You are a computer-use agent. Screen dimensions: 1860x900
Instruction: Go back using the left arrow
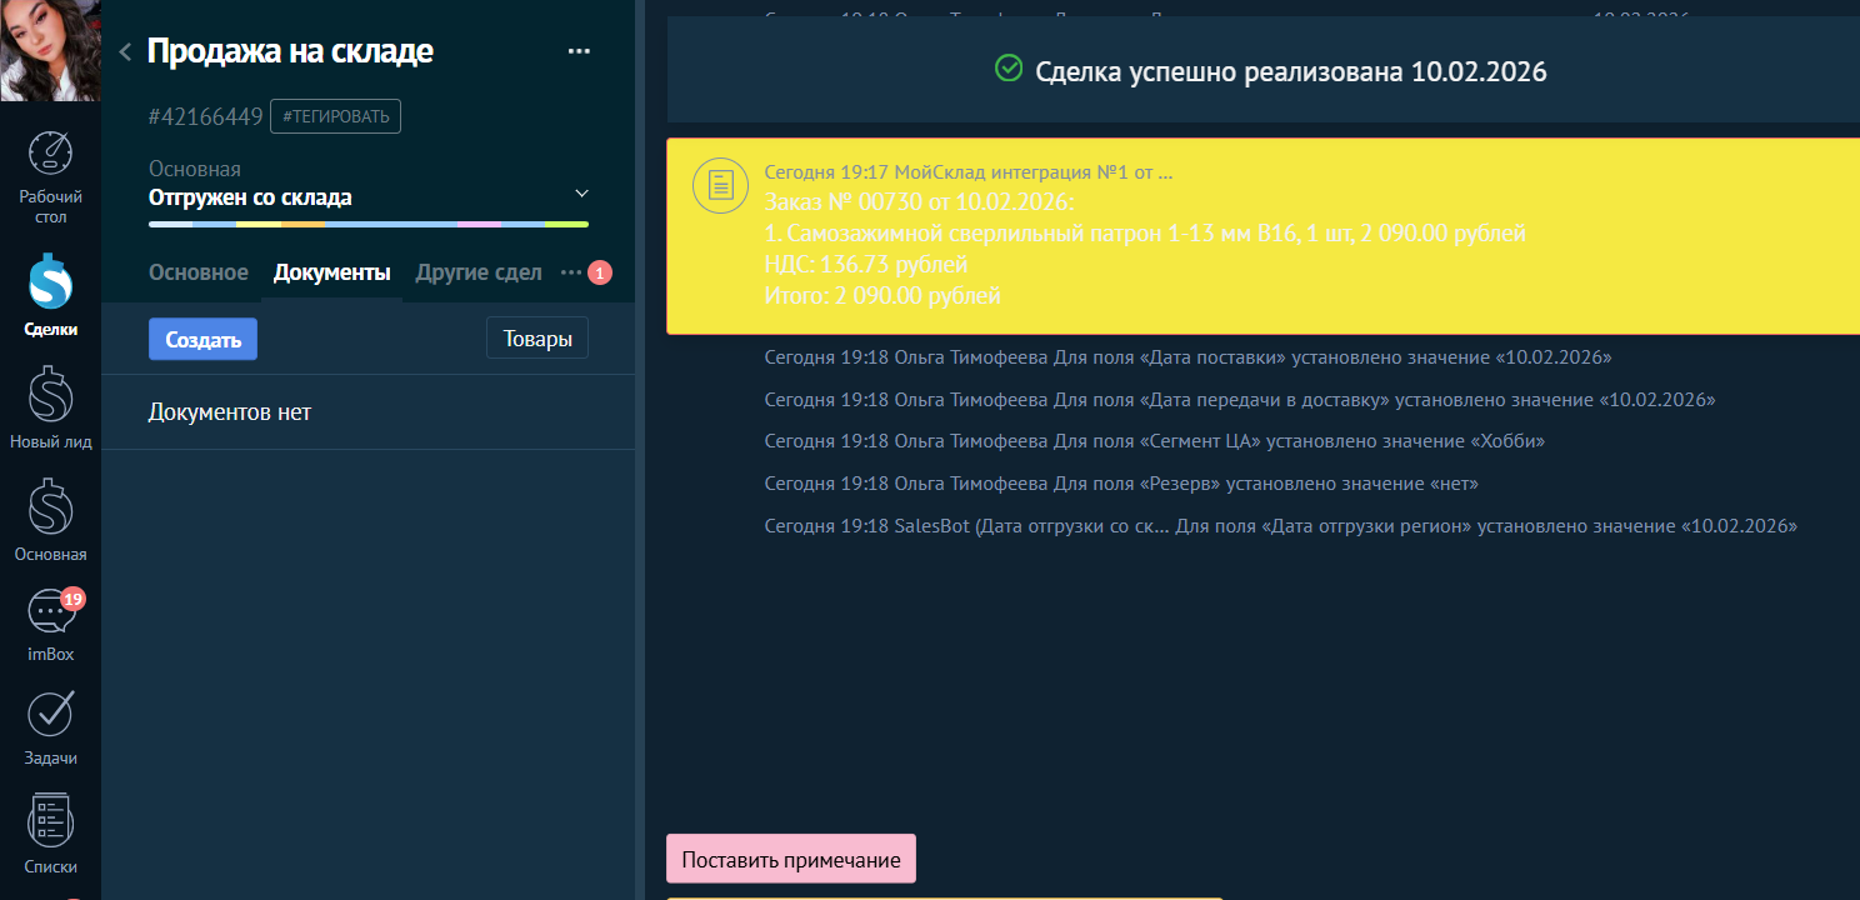(x=125, y=52)
